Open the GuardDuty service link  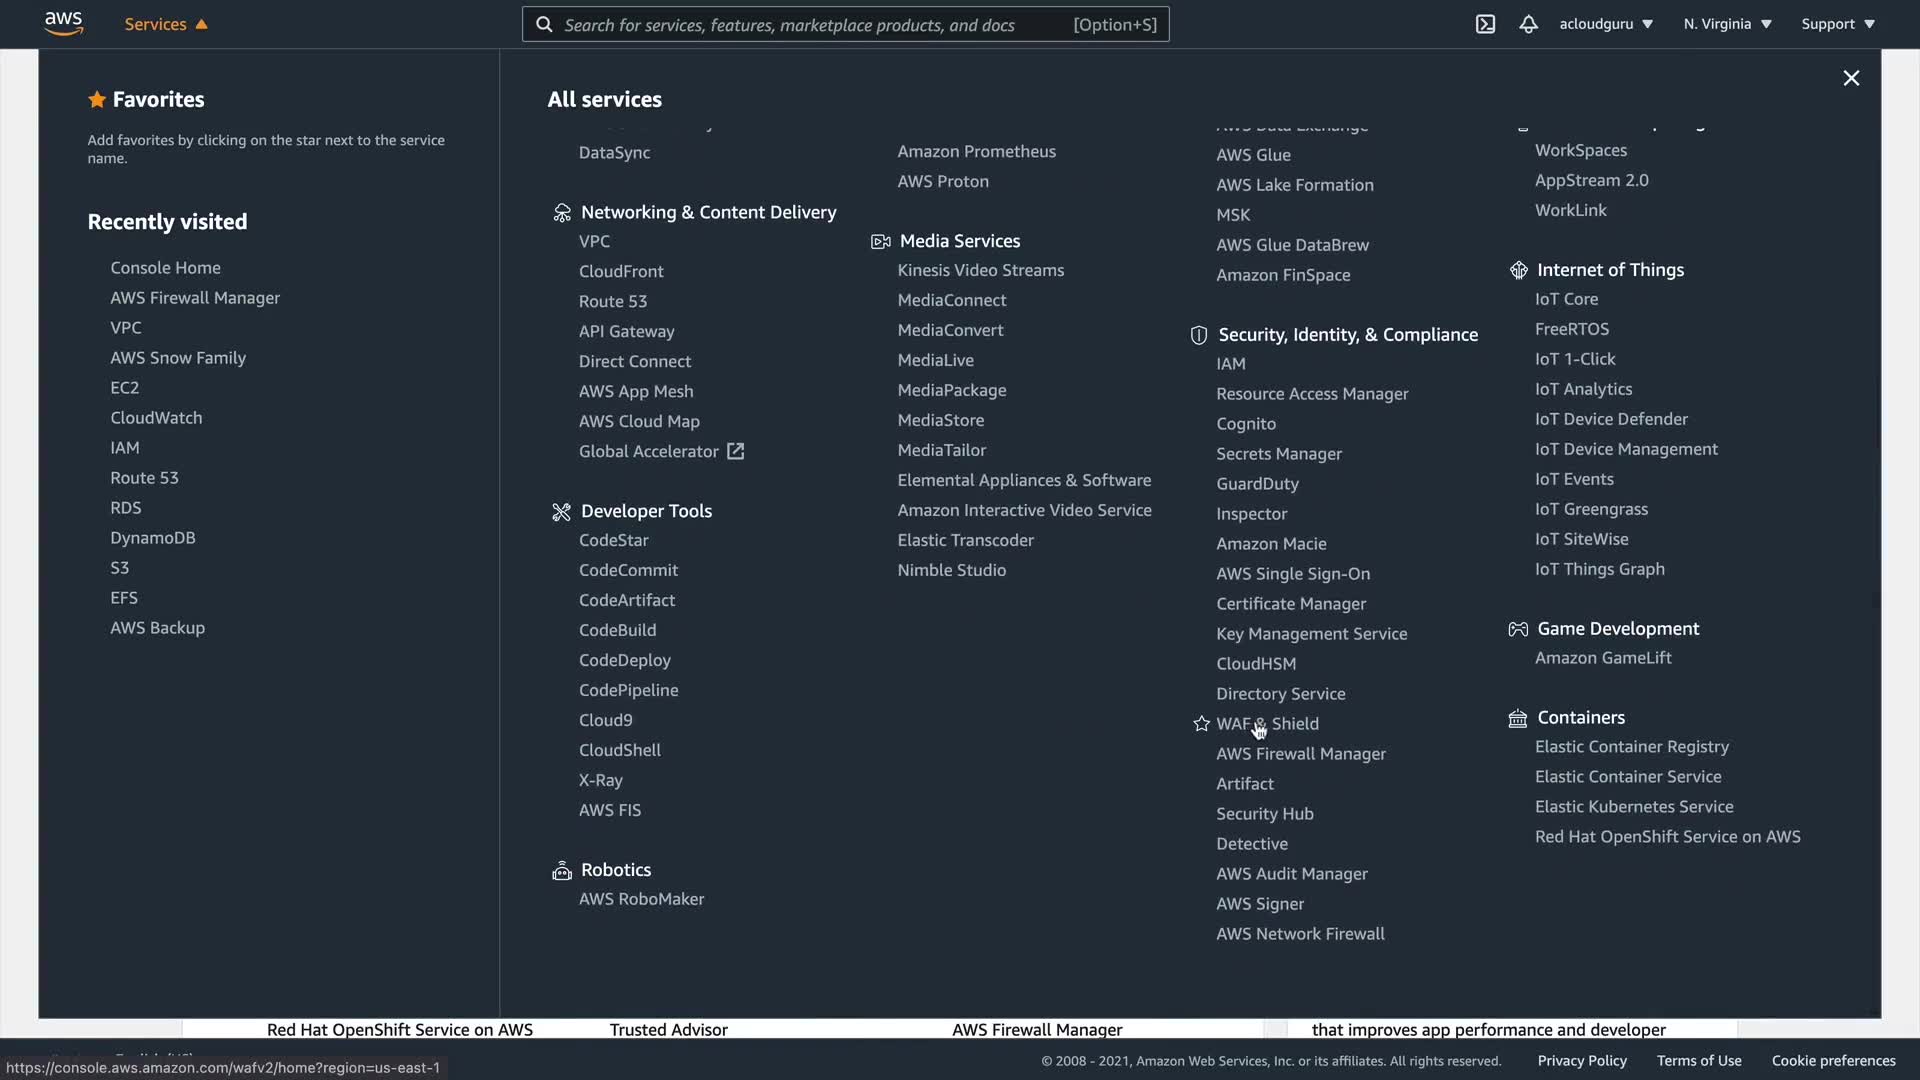pyautogui.click(x=1257, y=484)
